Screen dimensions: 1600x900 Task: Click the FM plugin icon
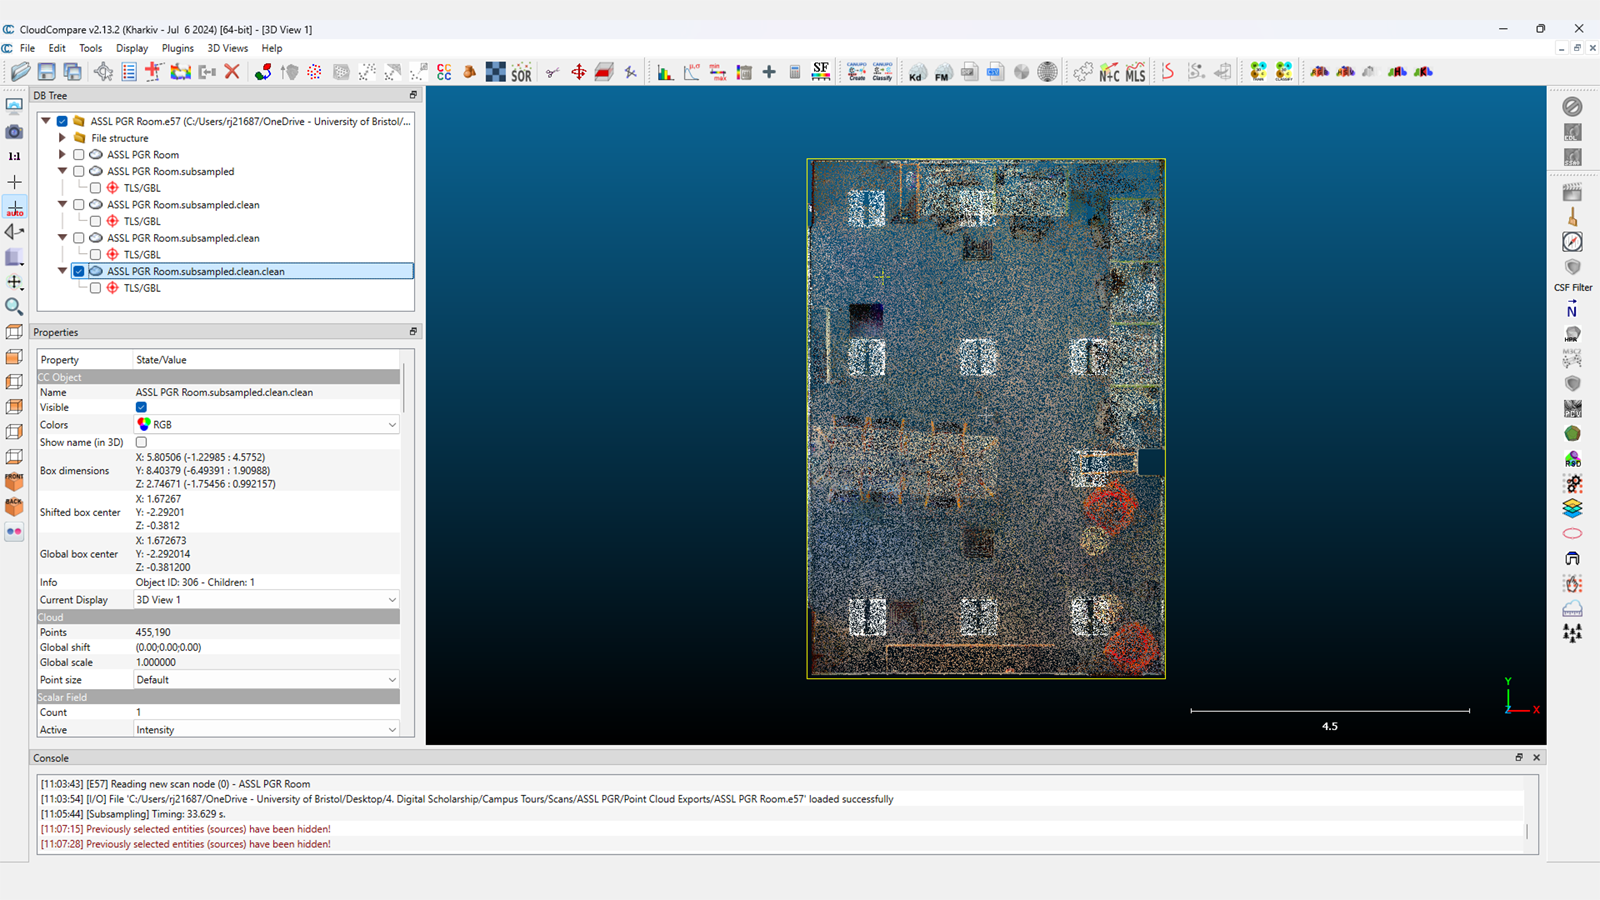tap(942, 72)
